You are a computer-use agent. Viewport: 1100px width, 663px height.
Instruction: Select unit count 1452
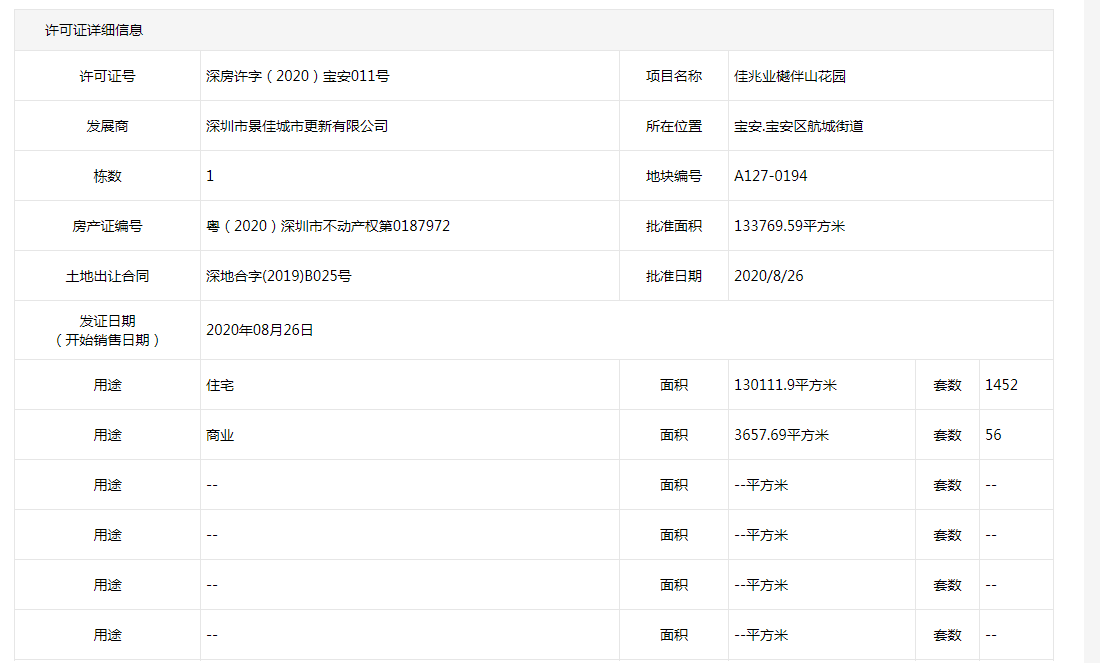click(x=1001, y=384)
